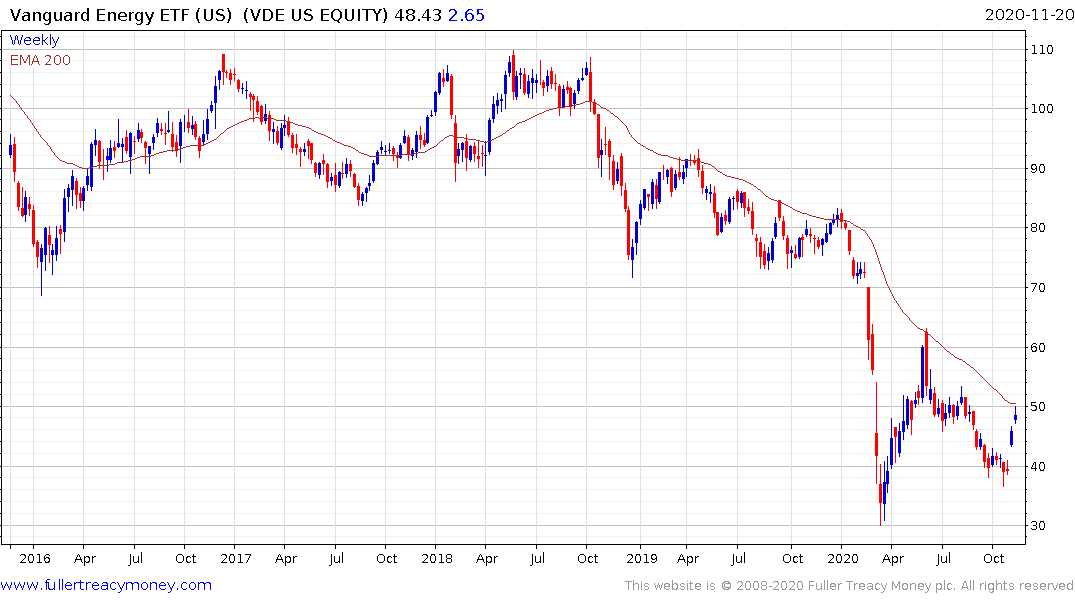The image size is (1075, 600).
Task: Click the 2020 year axis label
Action: (x=843, y=558)
